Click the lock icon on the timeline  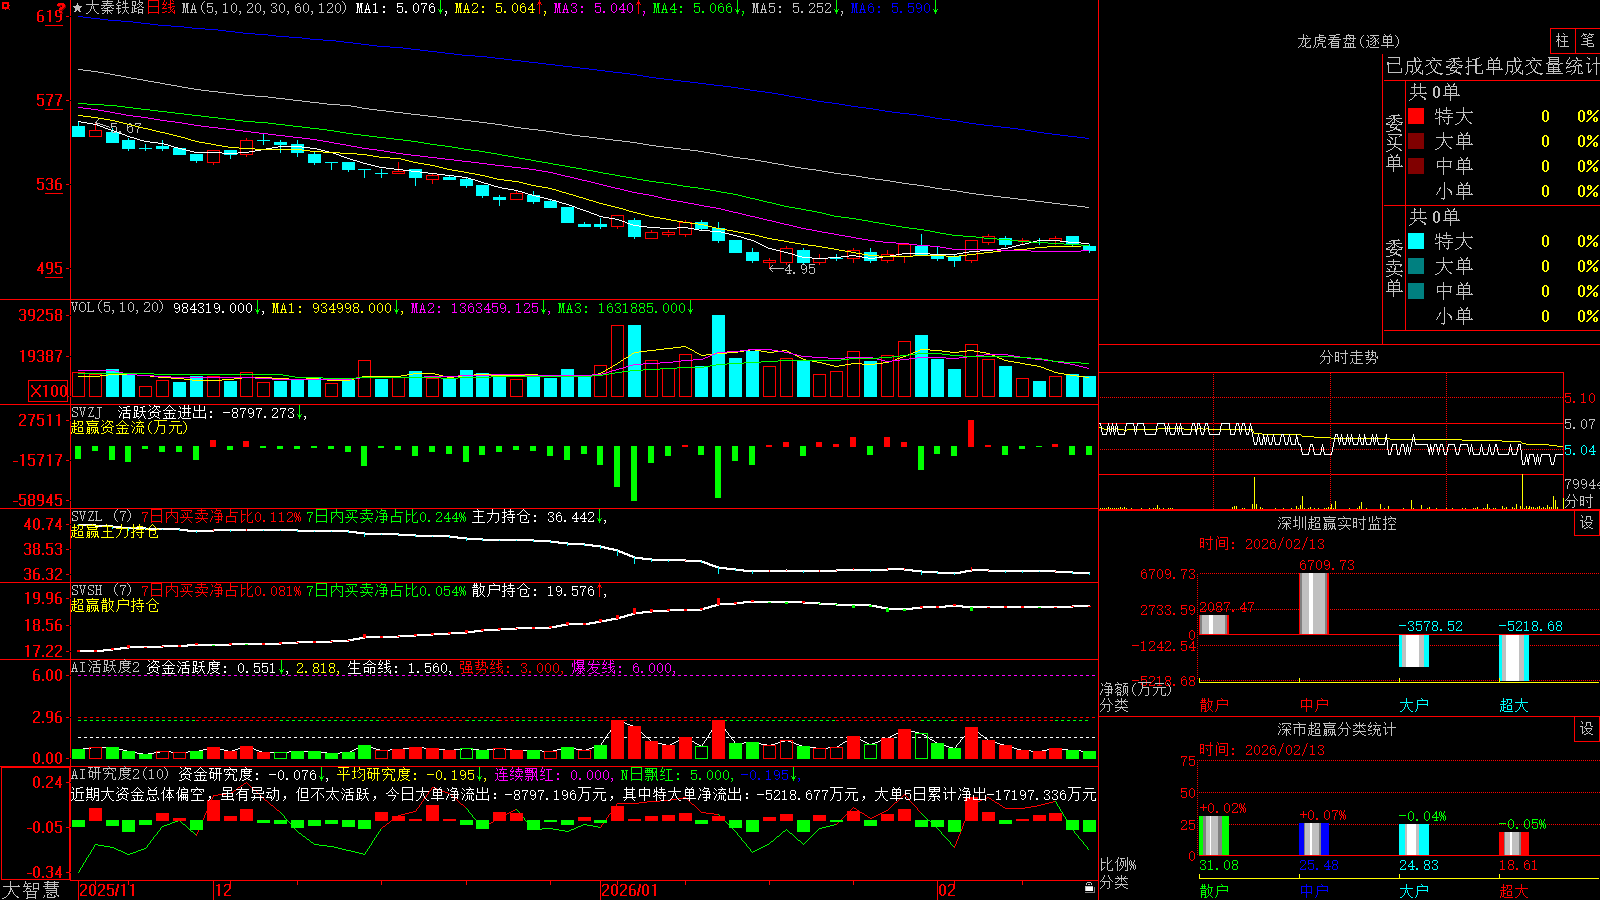1090,888
